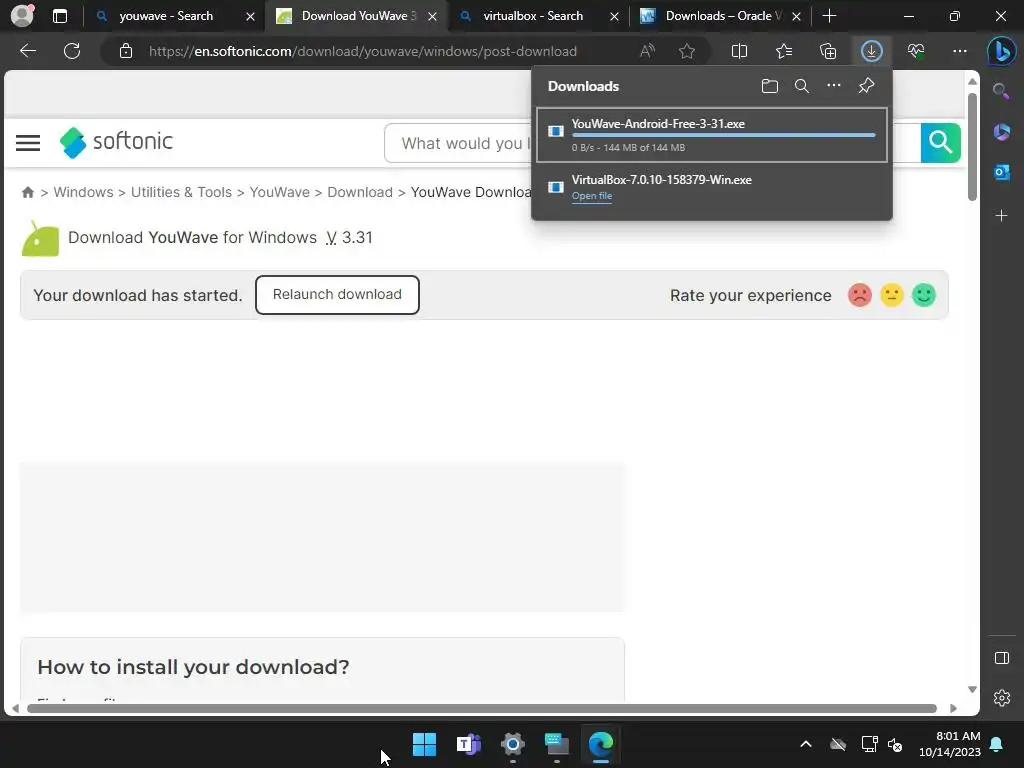
Task: Open Outlook in the sidebar
Action: (x=1002, y=172)
